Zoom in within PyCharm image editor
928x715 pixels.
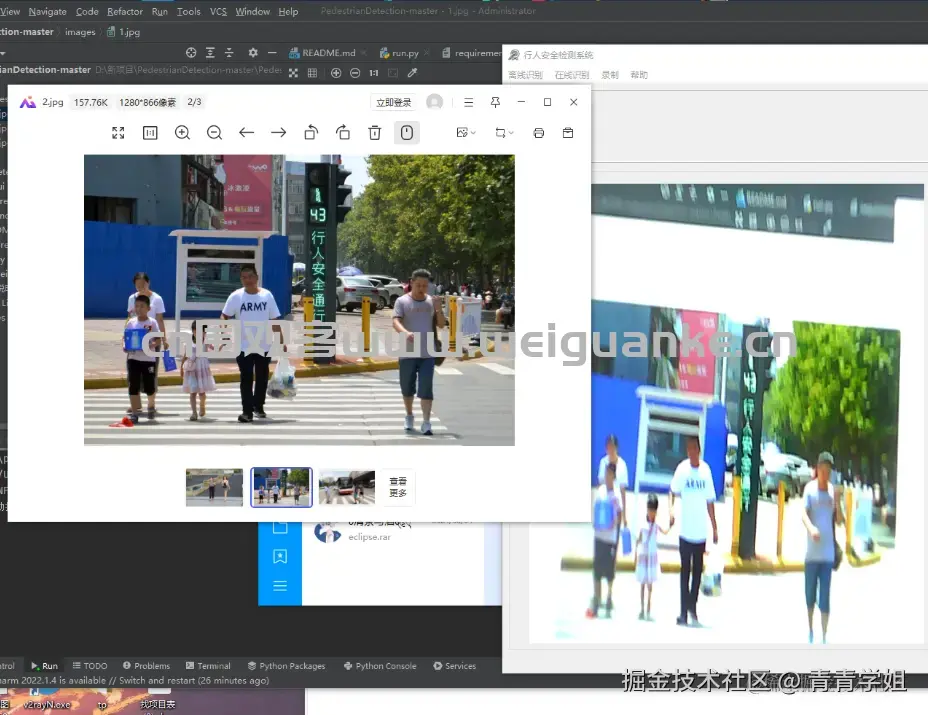336,73
